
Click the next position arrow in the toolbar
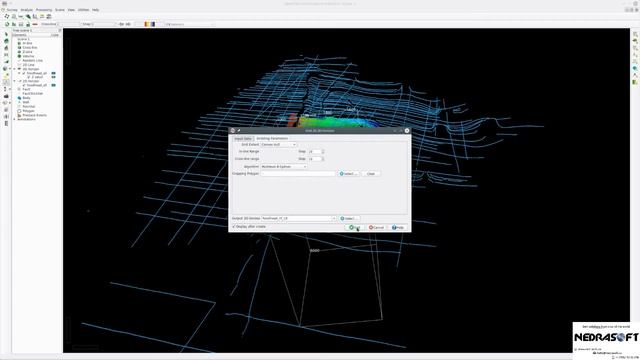click(128, 24)
